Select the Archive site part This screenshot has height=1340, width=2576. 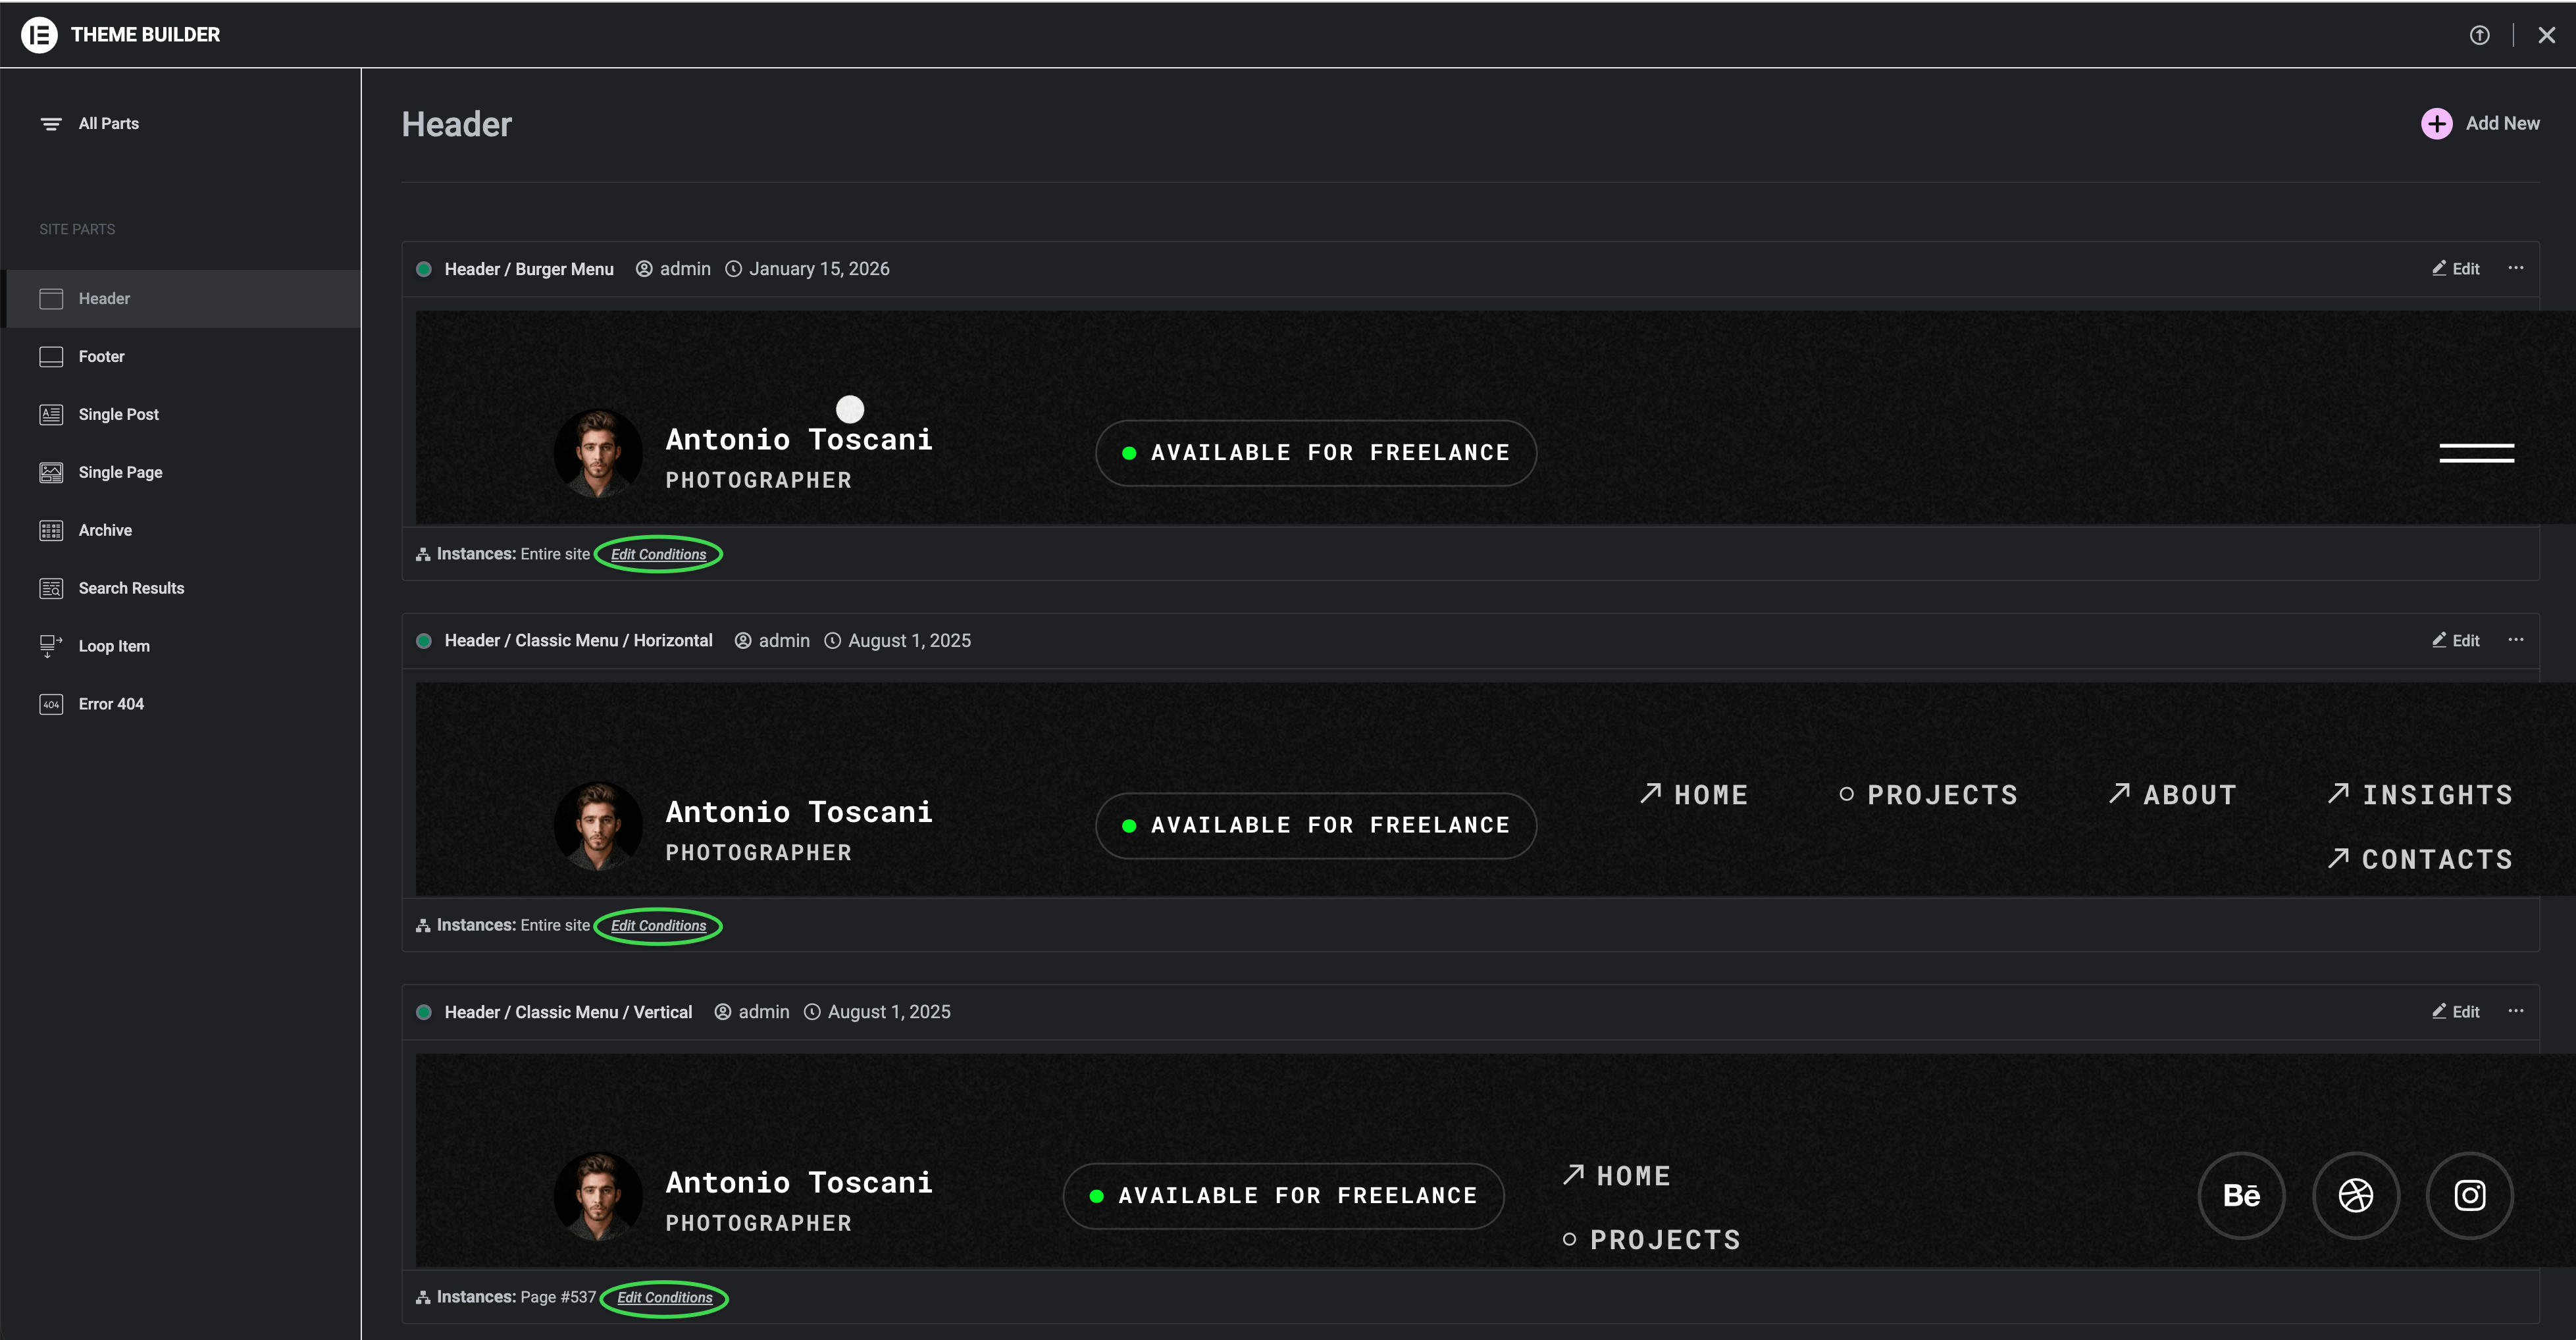point(105,531)
